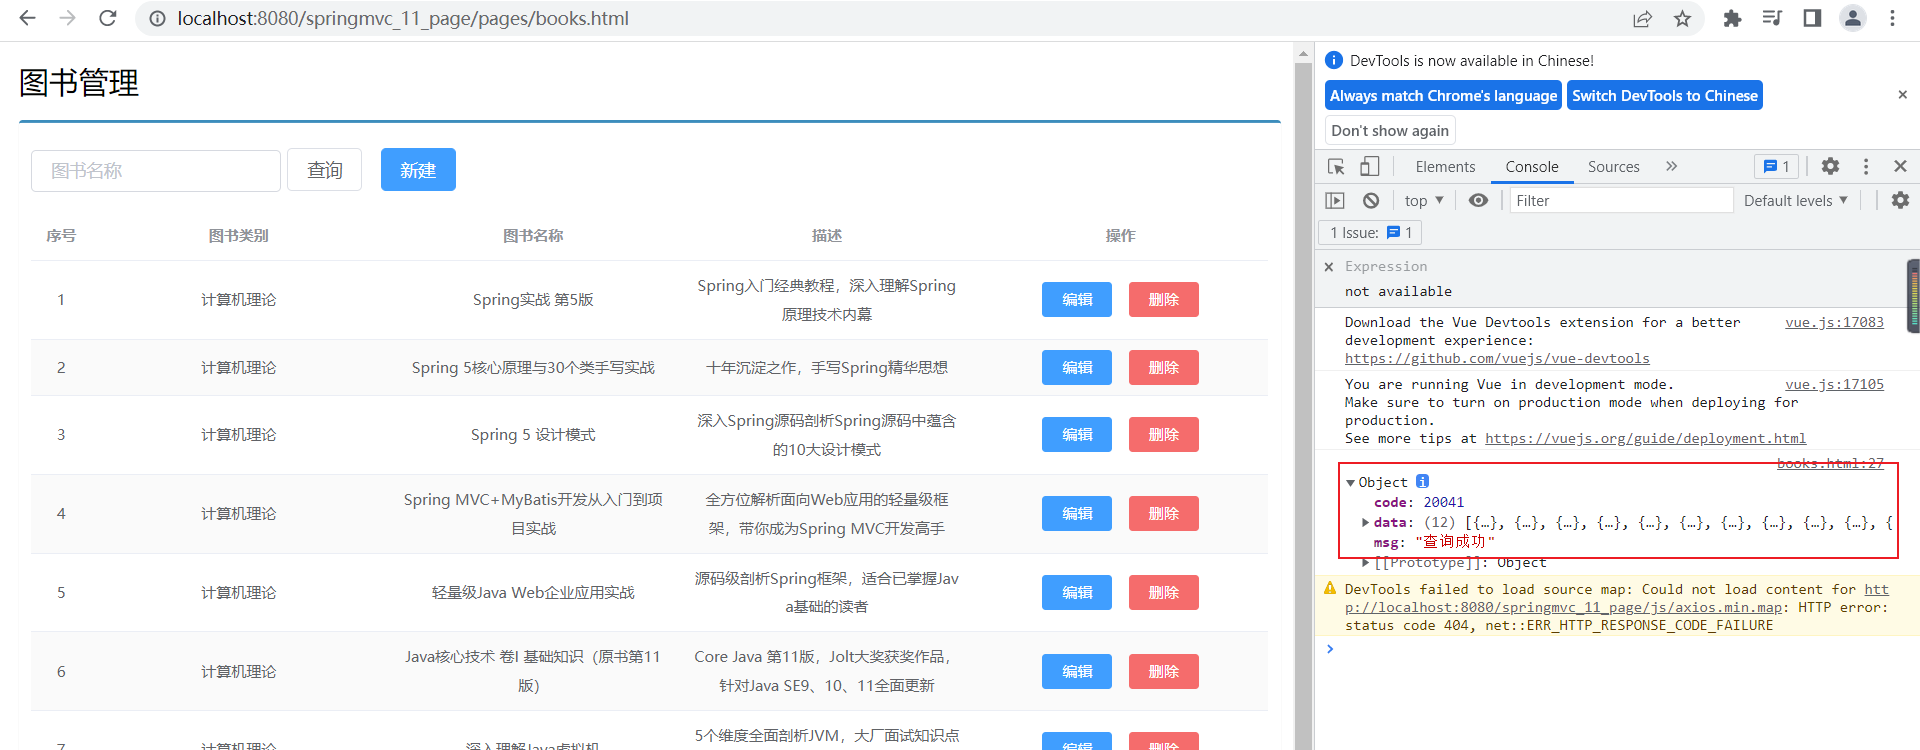Open the top JavaScript context dropdown

pyautogui.click(x=1424, y=201)
